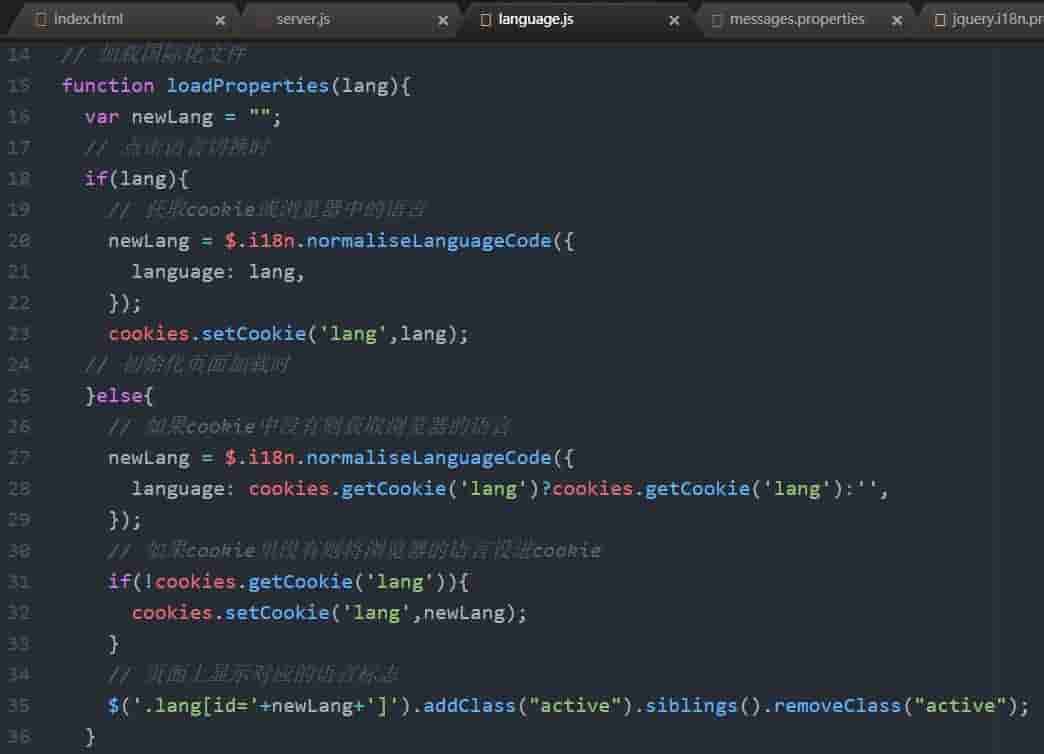
Task: Close the index.html tab
Action: 220,21
